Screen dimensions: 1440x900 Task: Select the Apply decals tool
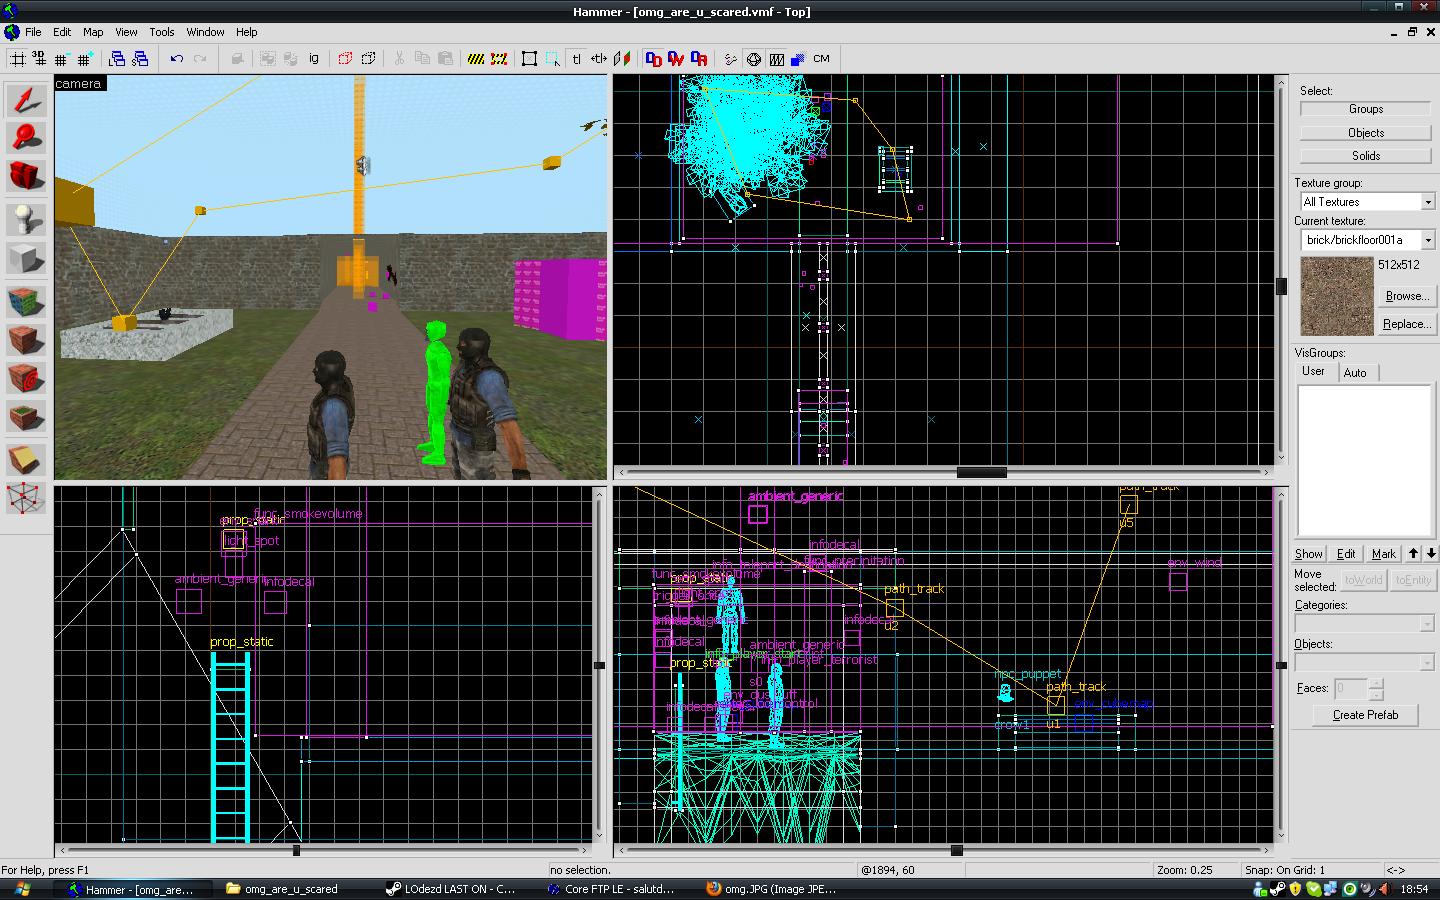click(27, 379)
